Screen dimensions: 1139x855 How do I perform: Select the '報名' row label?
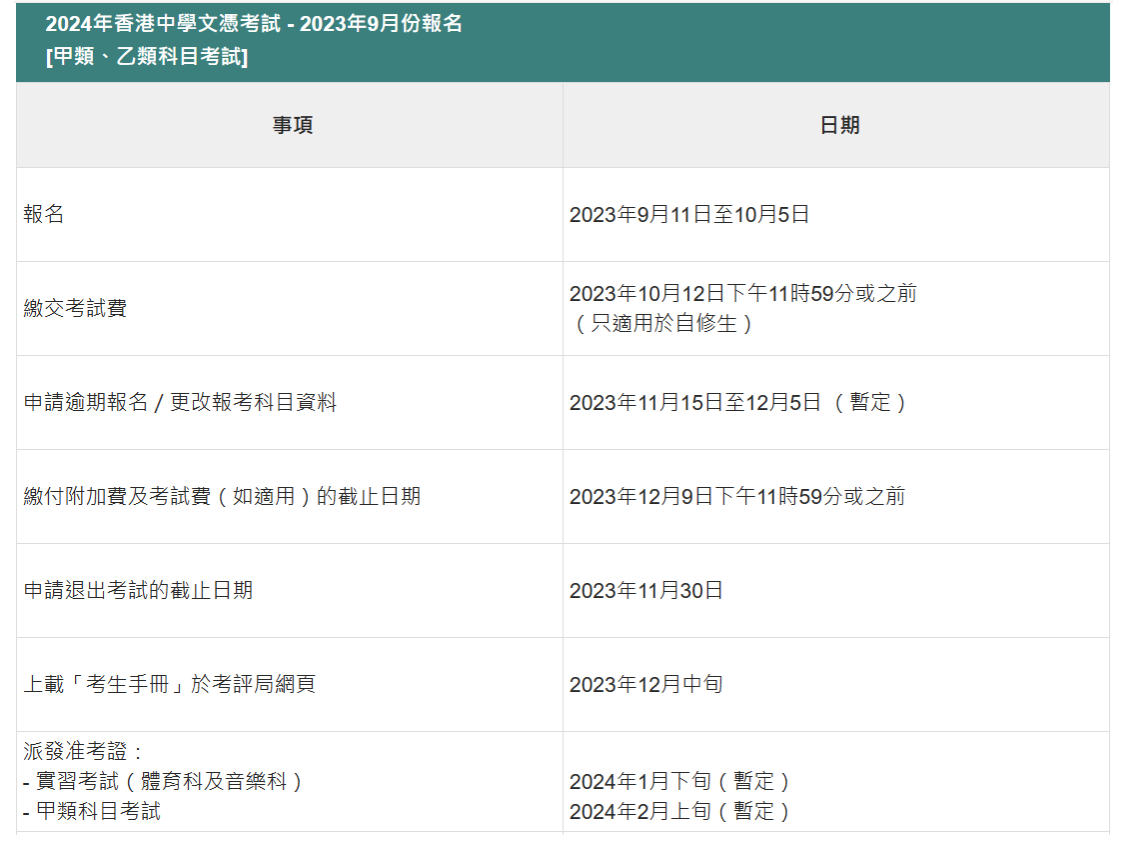pos(44,214)
